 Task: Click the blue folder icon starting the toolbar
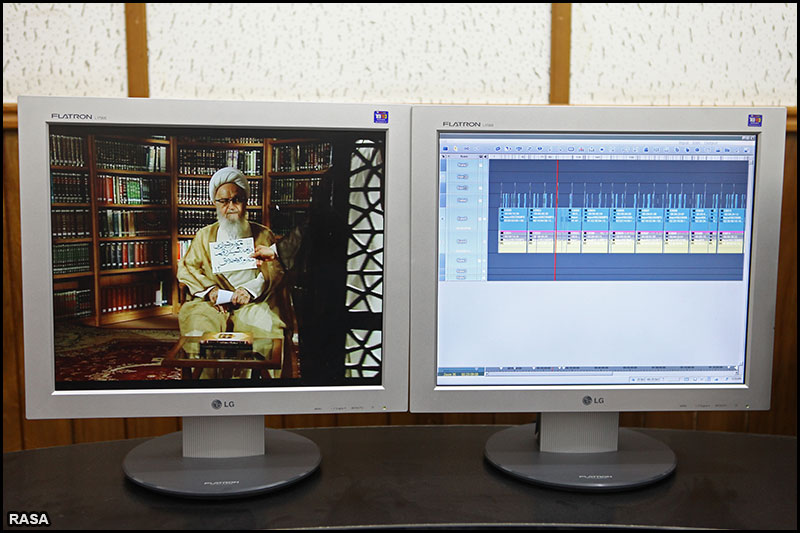pos(445,149)
